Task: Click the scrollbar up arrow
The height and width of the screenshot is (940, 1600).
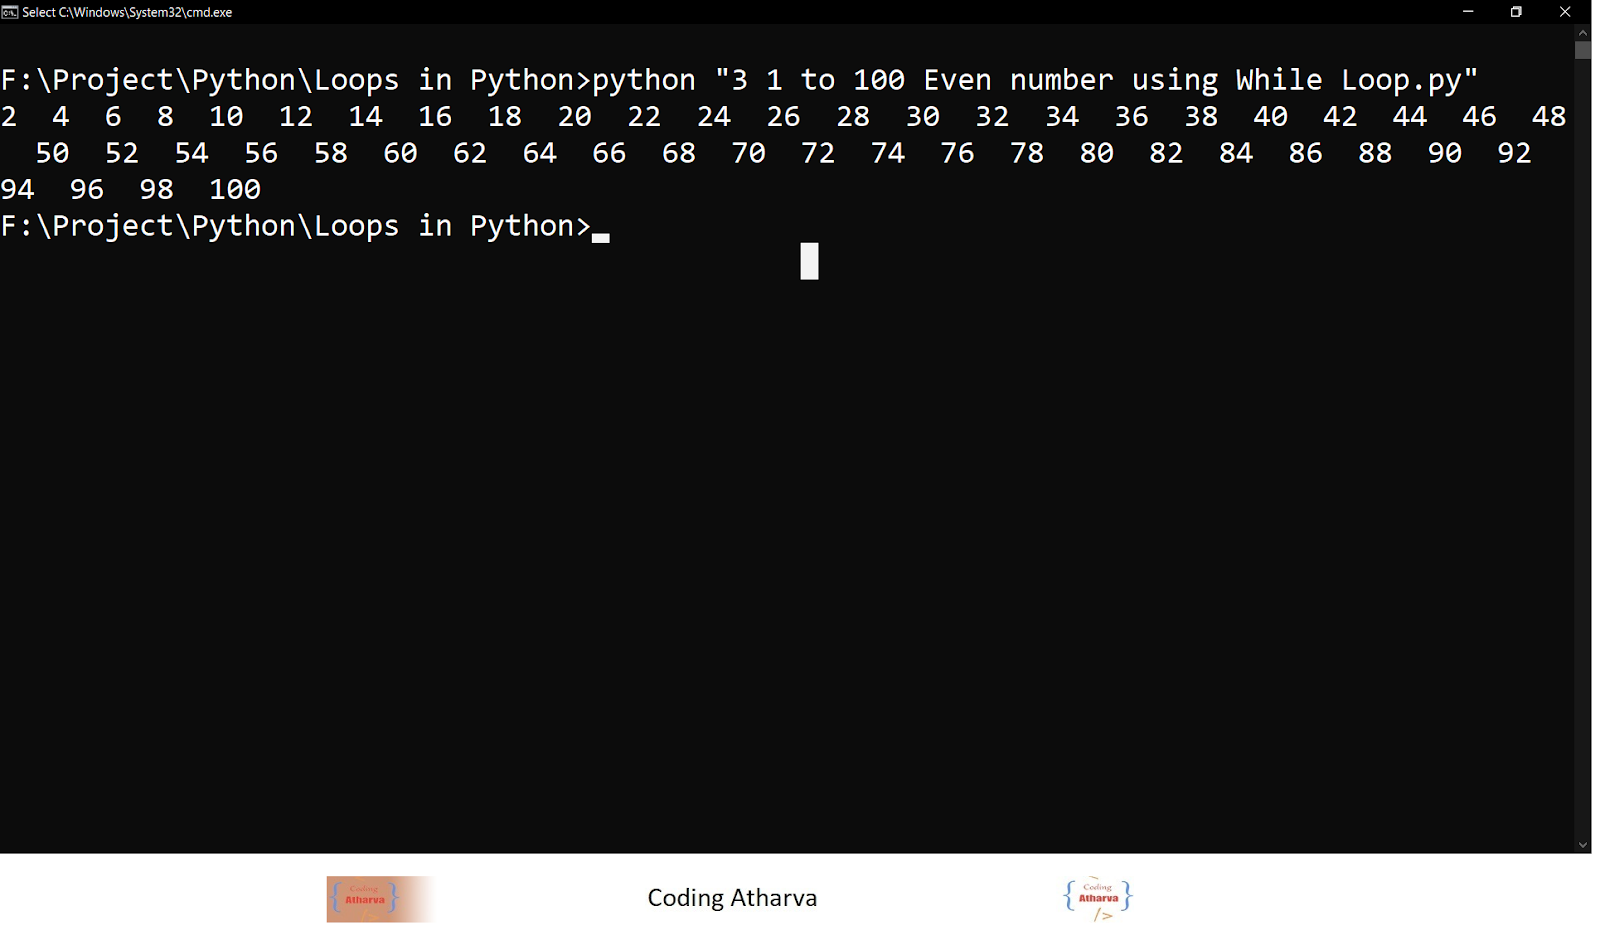Action: point(1584,32)
